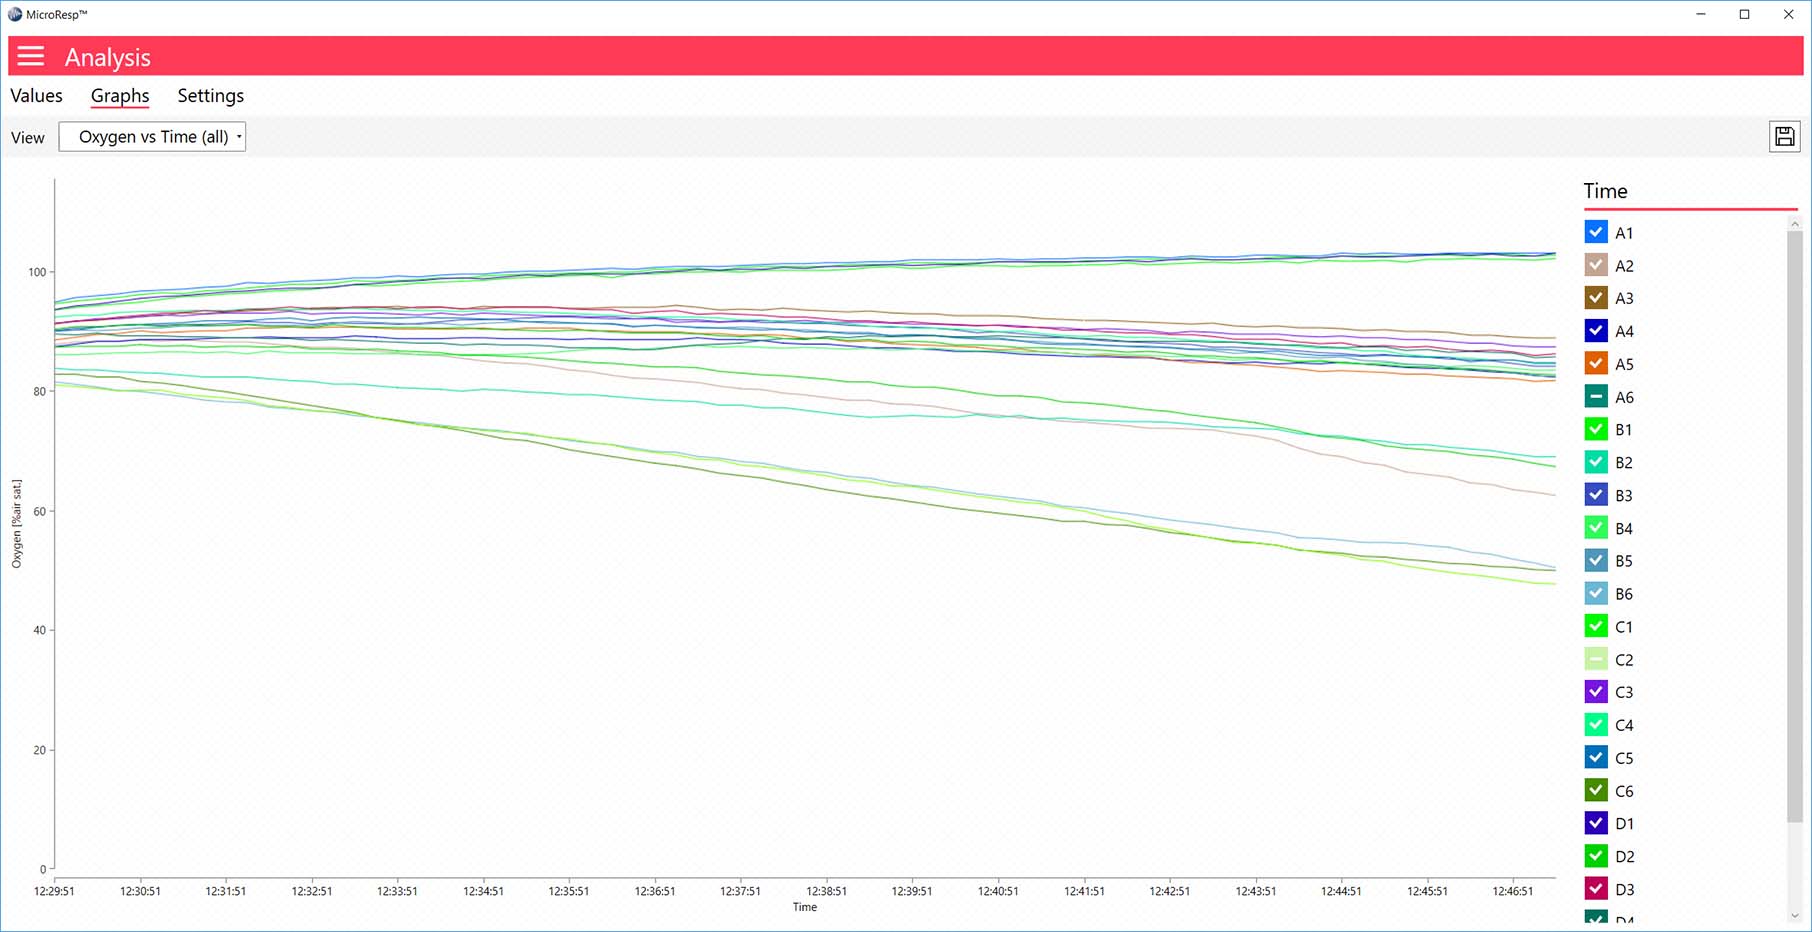1812x932 pixels.
Task: Click the 12:29:51 time axis label
Action: click(x=54, y=891)
